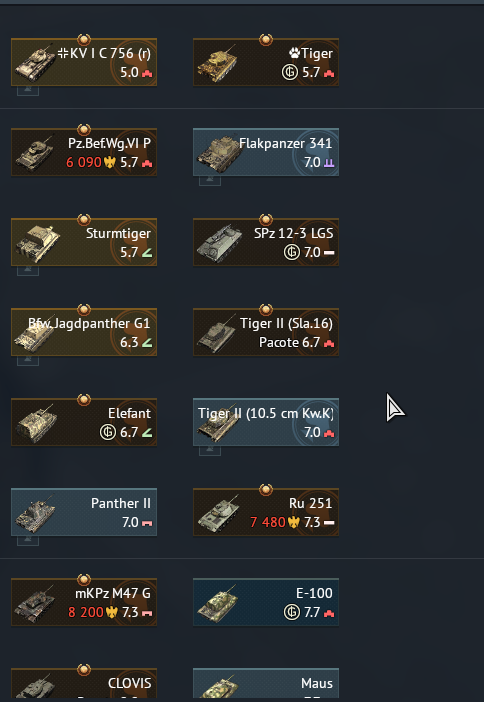Image resolution: width=484 pixels, height=702 pixels.
Task: Select the E-100 heavy tank icon
Action: pyautogui.click(x=218, y=603)
